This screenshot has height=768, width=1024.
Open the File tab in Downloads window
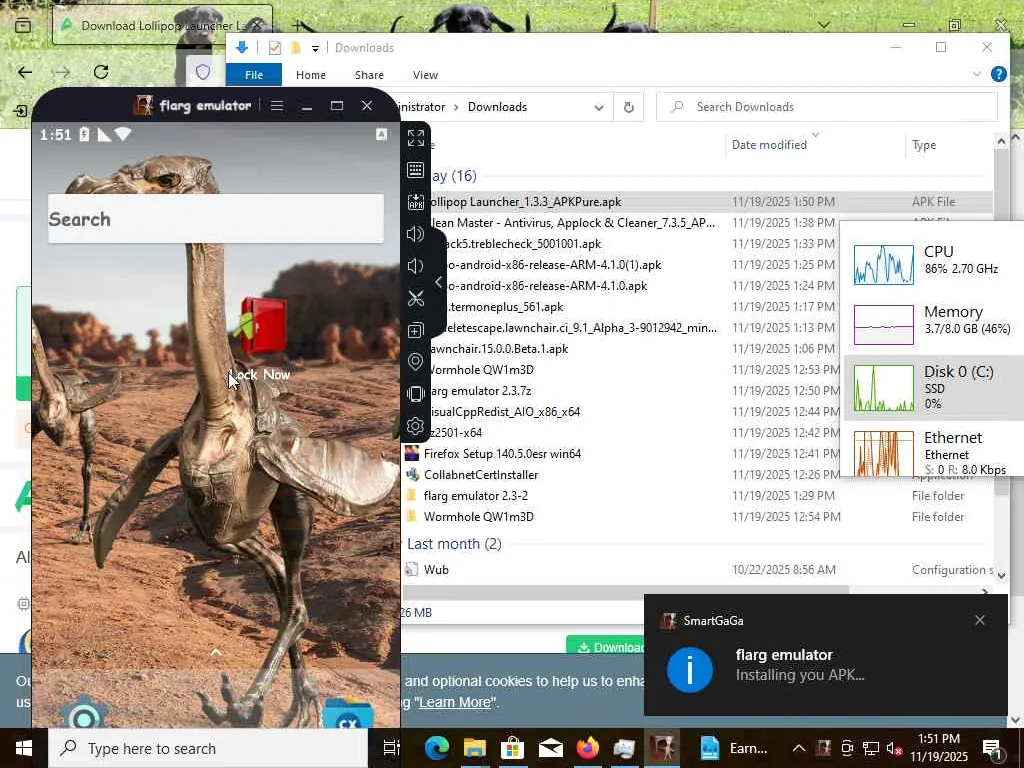coord(253,75)
